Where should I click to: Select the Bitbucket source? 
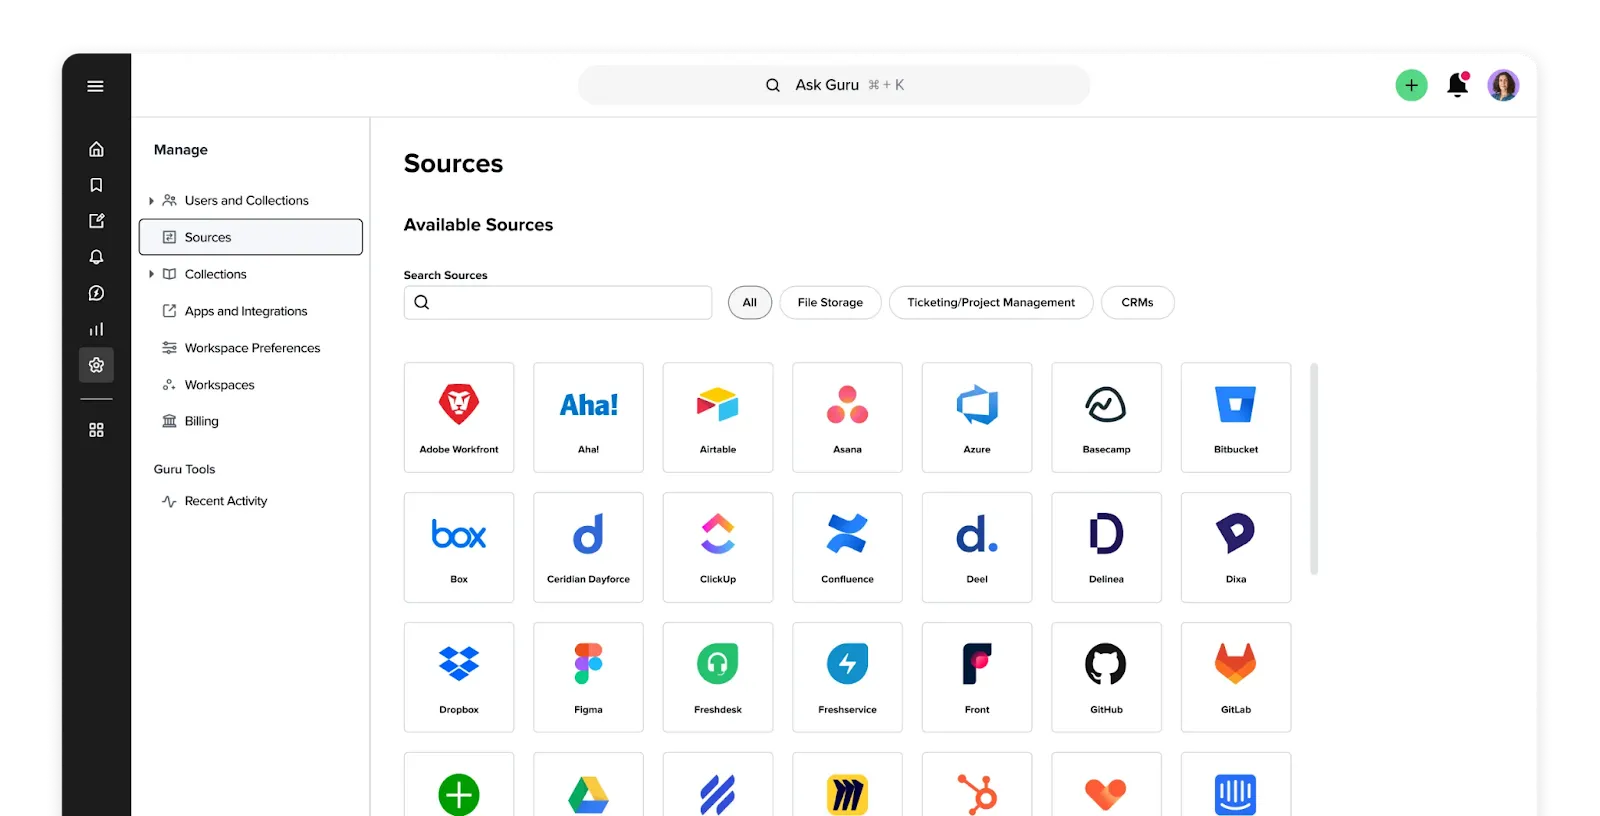(1236, 417)
